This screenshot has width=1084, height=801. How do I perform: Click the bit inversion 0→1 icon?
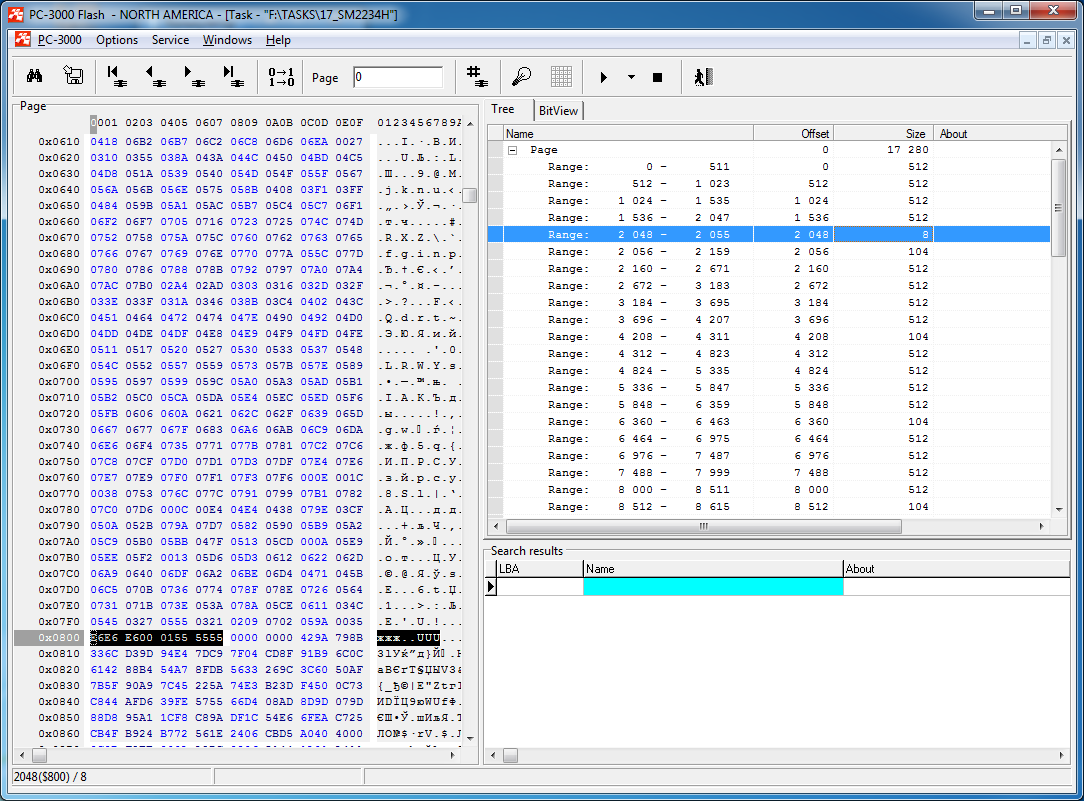point(282,77)
